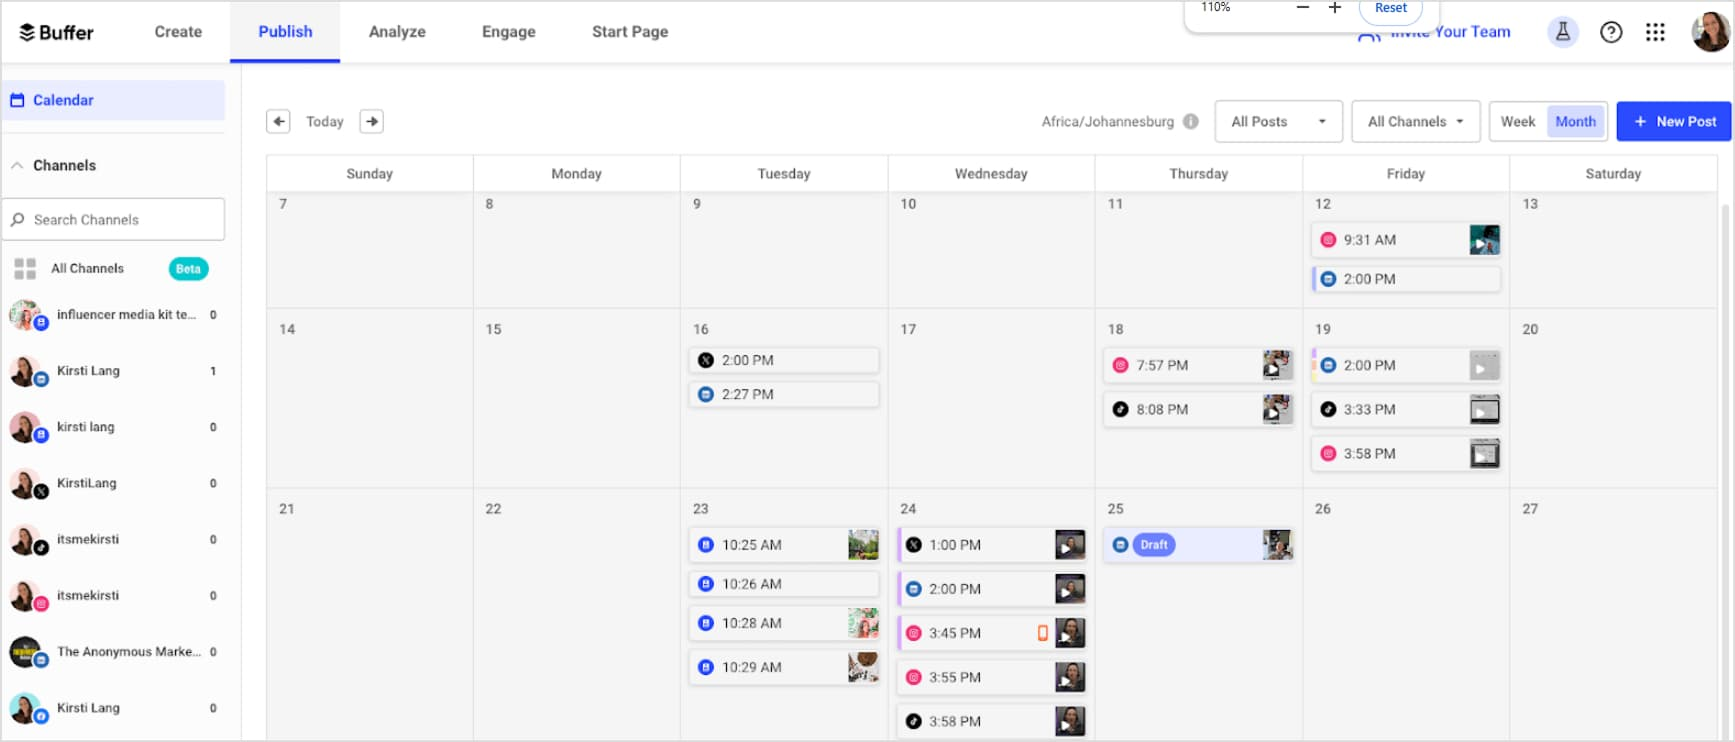This screenshot has width=1735, height=742.
Task: Open the 2:00 PM post on 24th
Action: point(991,589)
